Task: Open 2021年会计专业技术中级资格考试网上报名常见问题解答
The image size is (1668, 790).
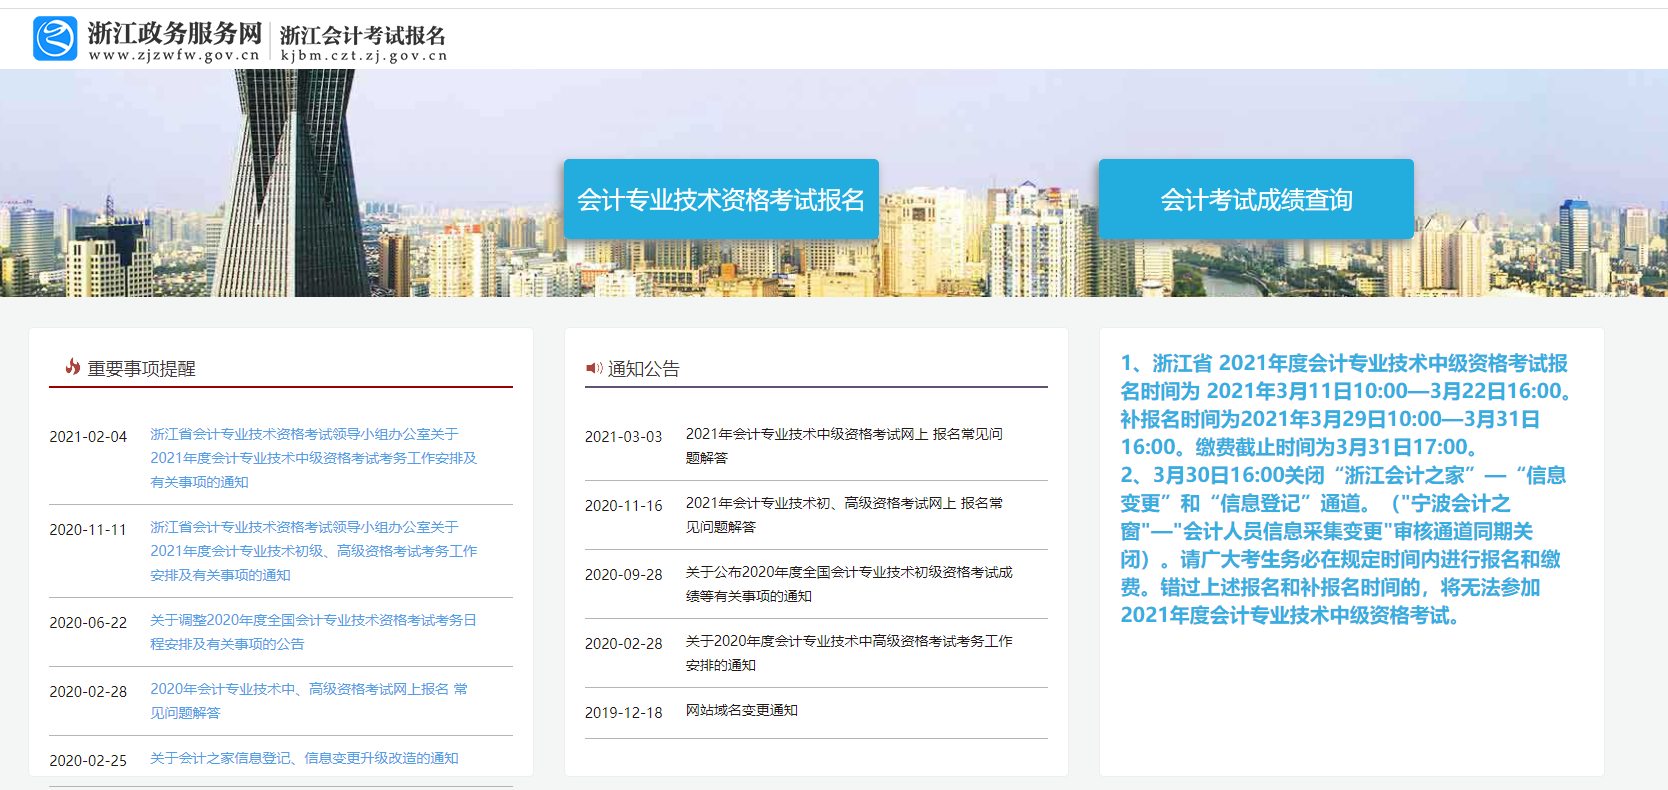Action: (x=844, y=446)
